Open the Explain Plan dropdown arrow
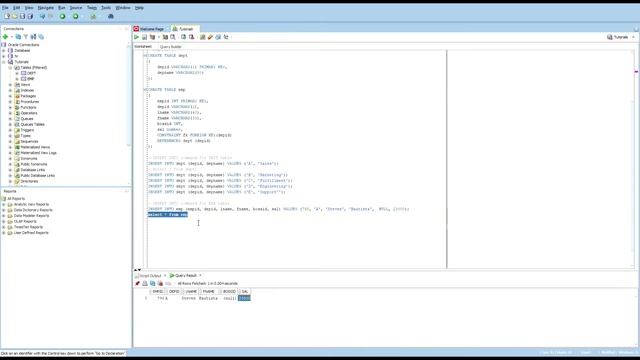 [x=158, y=37]
